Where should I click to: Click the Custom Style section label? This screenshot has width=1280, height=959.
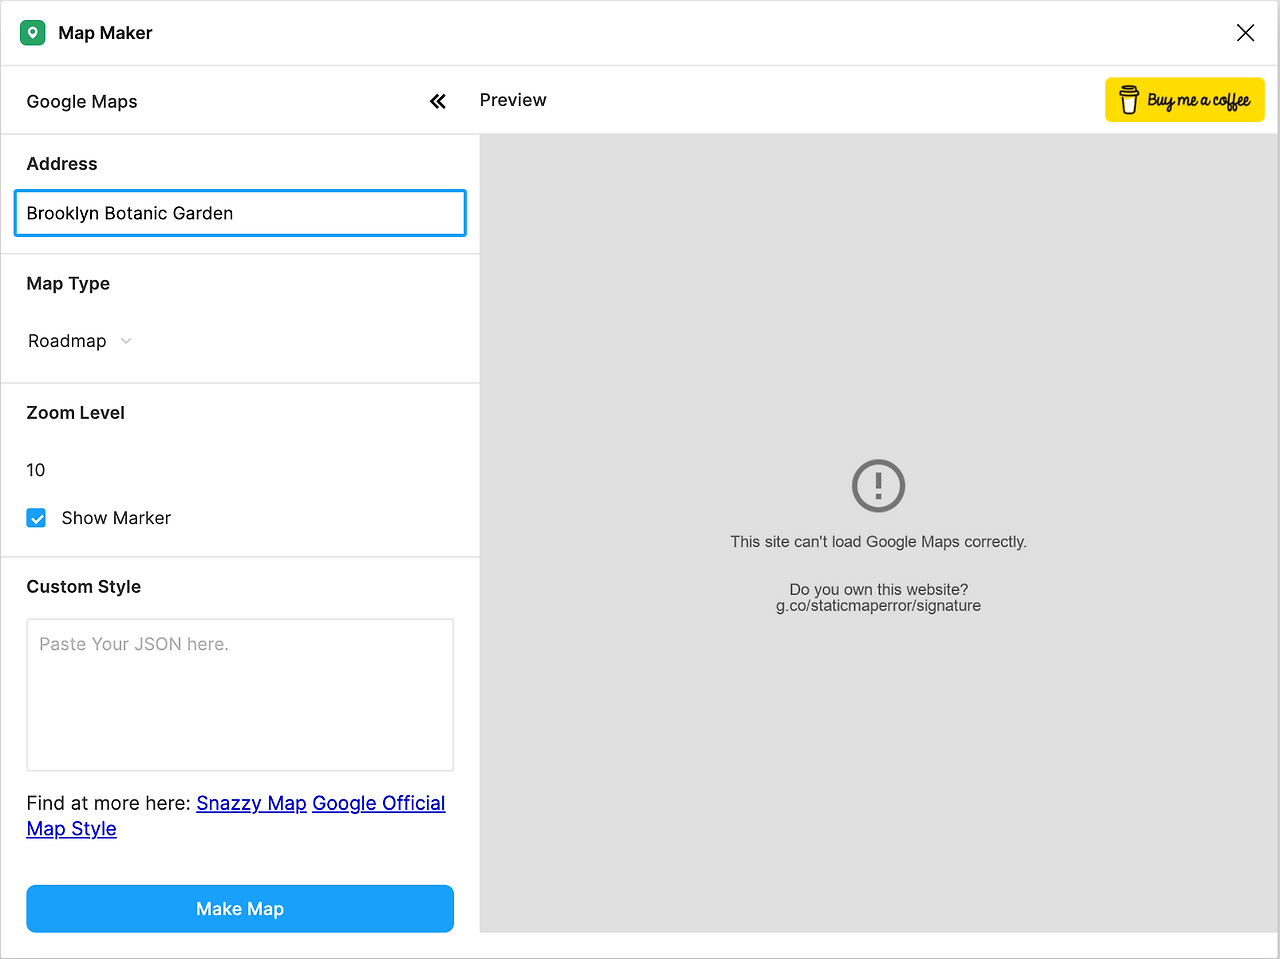tap(84, 587)
